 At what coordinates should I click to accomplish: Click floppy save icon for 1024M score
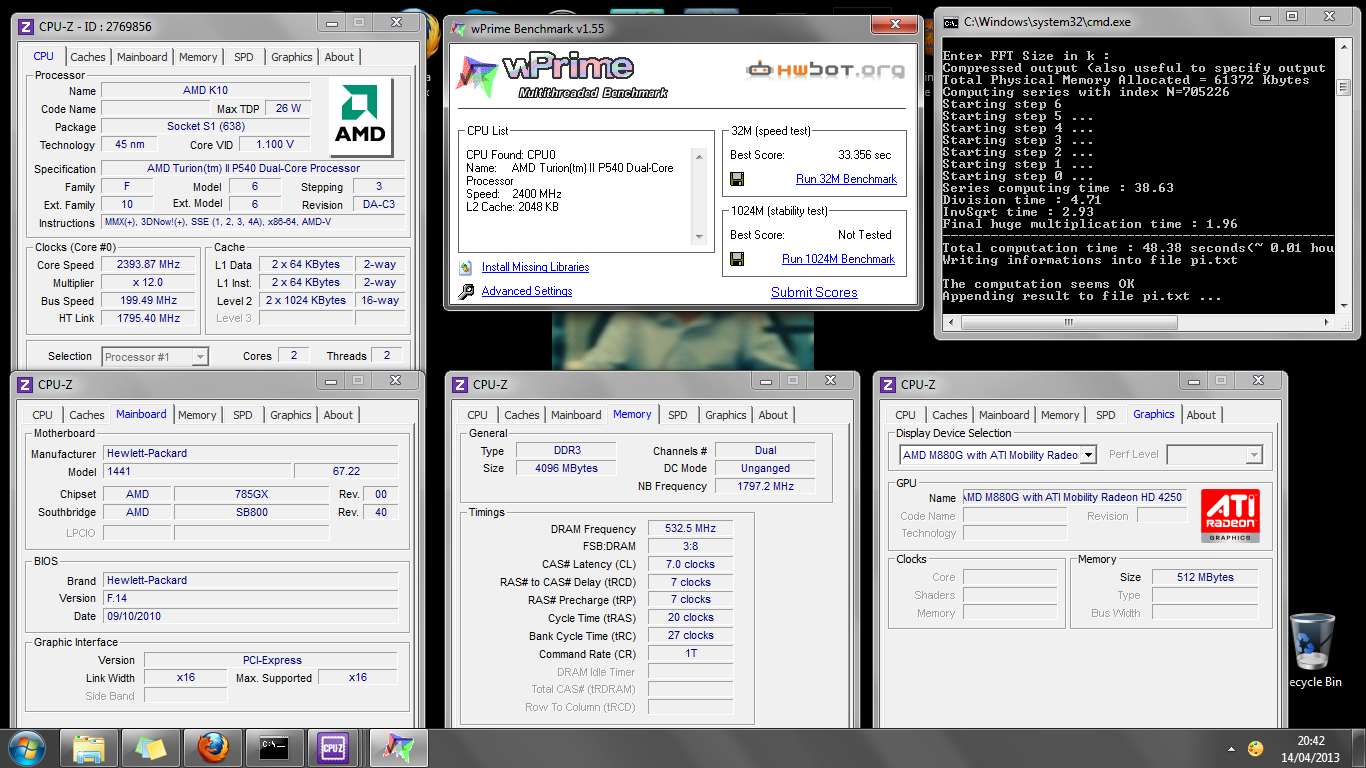pyautogui.click(x=737, y=259)
